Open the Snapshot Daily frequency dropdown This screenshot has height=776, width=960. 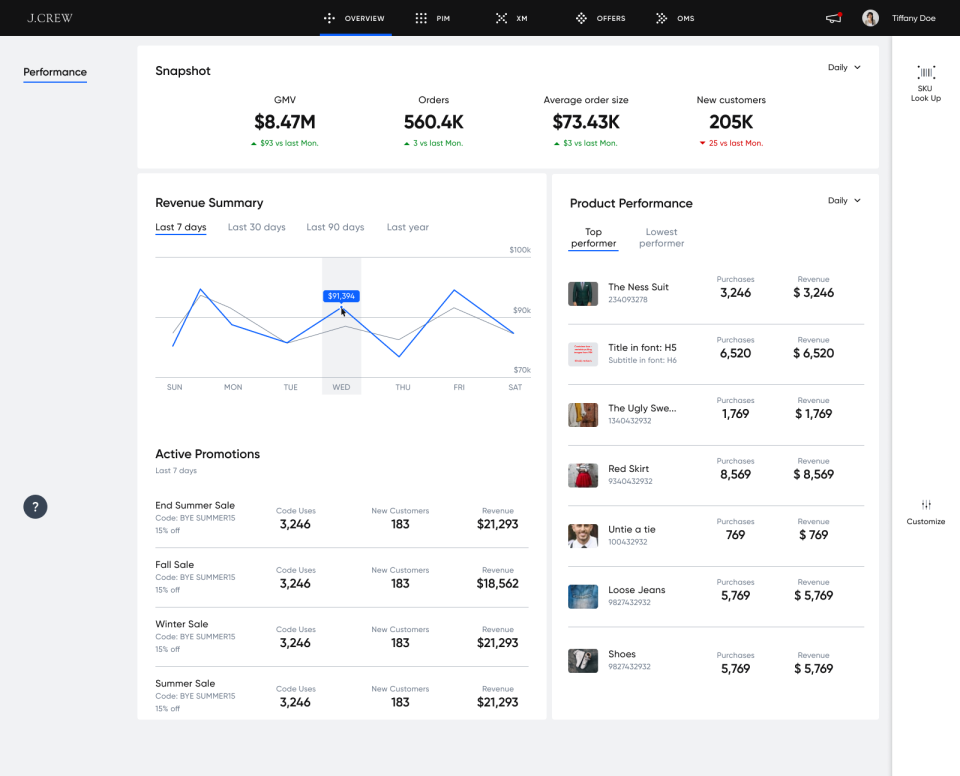(843, 67)
